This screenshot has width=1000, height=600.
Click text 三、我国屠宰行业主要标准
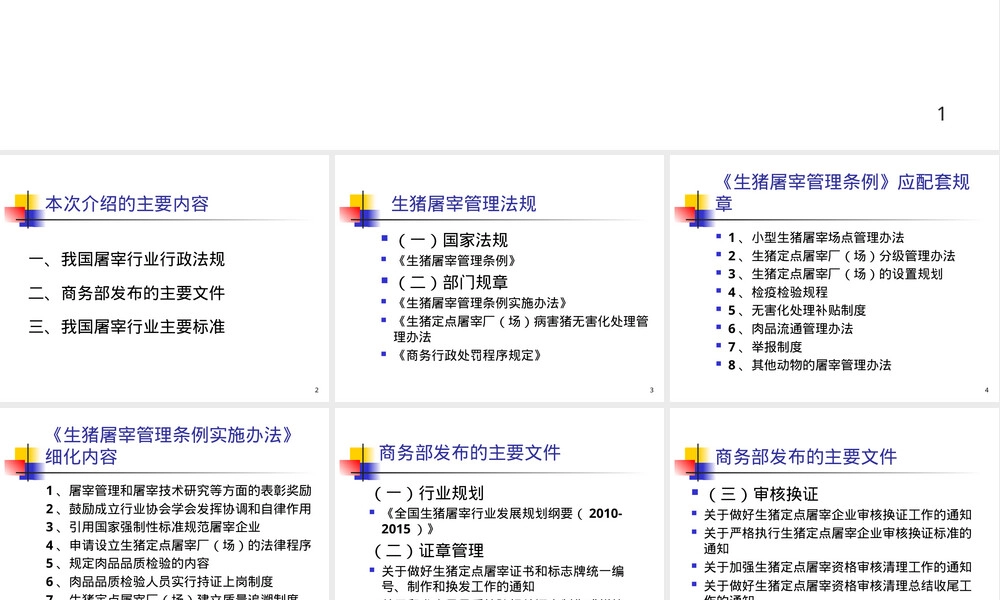click(x=127, y=326)
